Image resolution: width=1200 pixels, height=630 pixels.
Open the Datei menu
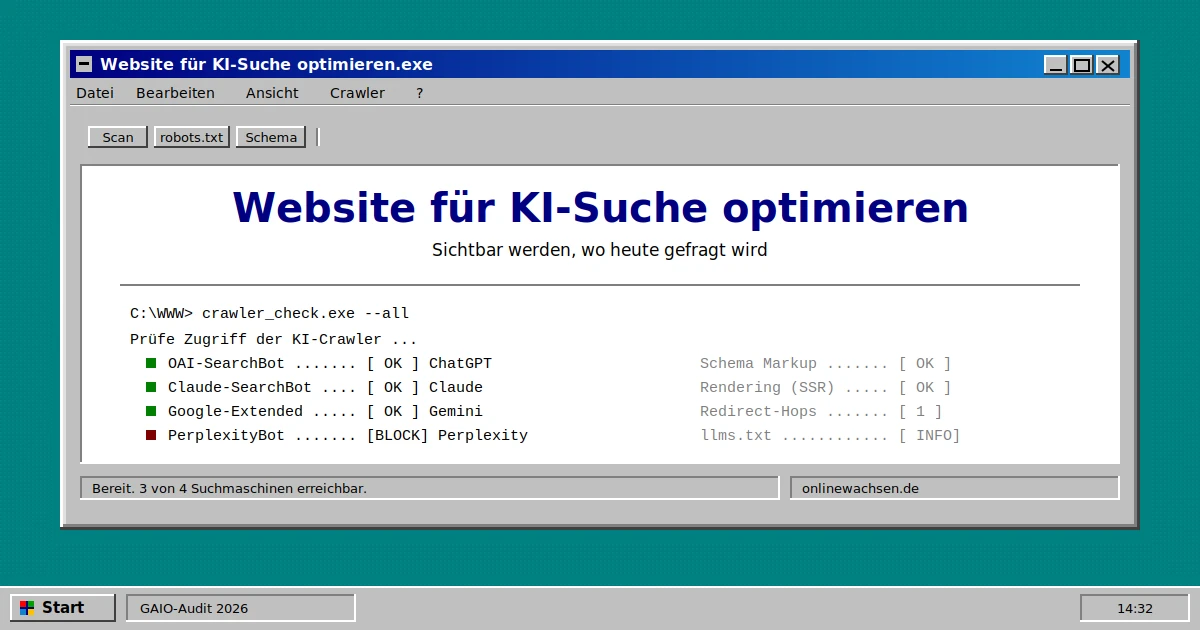pos(95,93)
